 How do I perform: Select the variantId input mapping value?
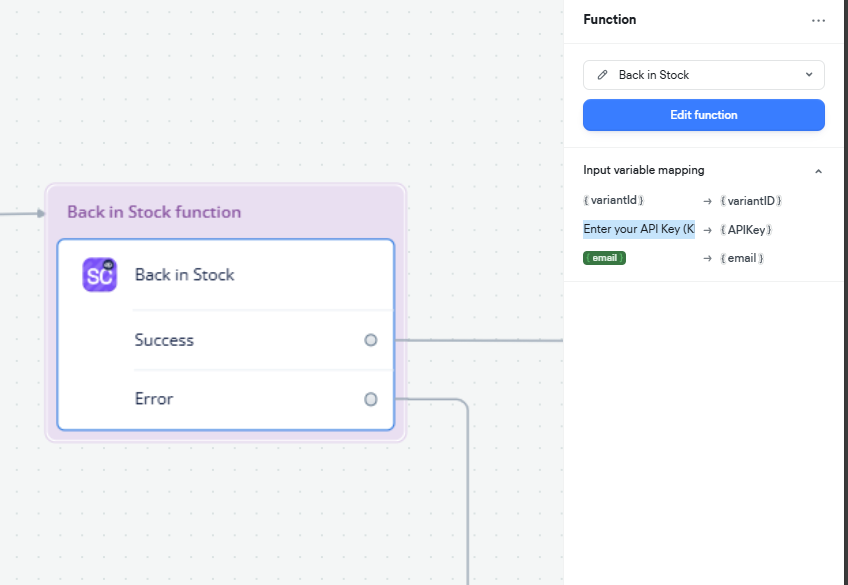pos(614,201)
